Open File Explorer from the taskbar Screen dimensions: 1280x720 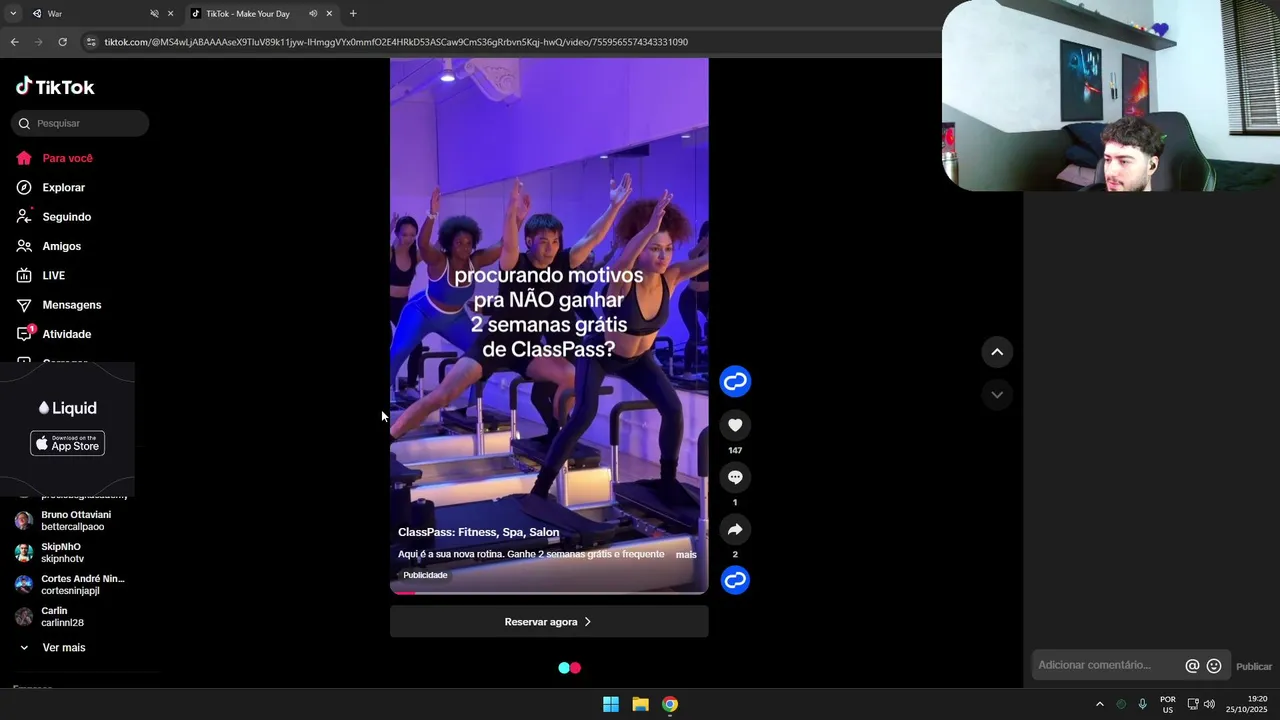point(640,704)
